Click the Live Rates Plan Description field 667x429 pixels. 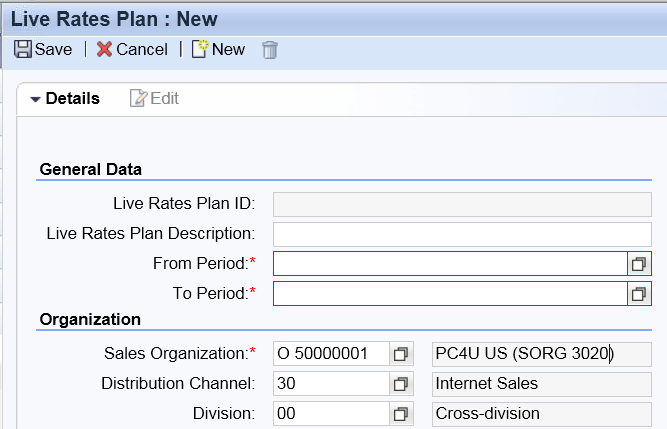462,234
